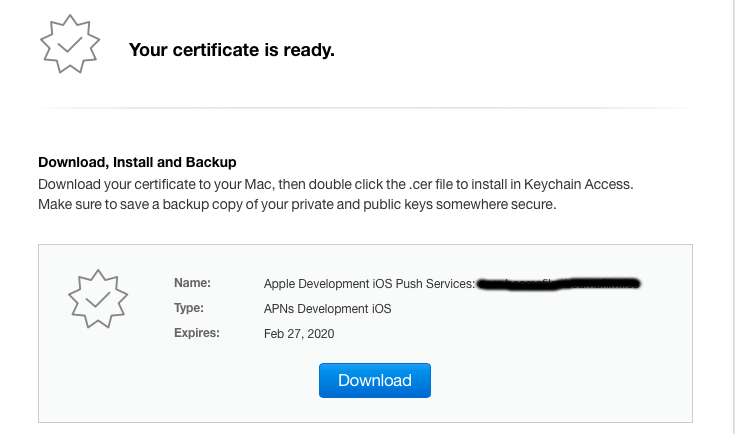
Task: Click the 'Type:' field label
Action: coord(190,309)
